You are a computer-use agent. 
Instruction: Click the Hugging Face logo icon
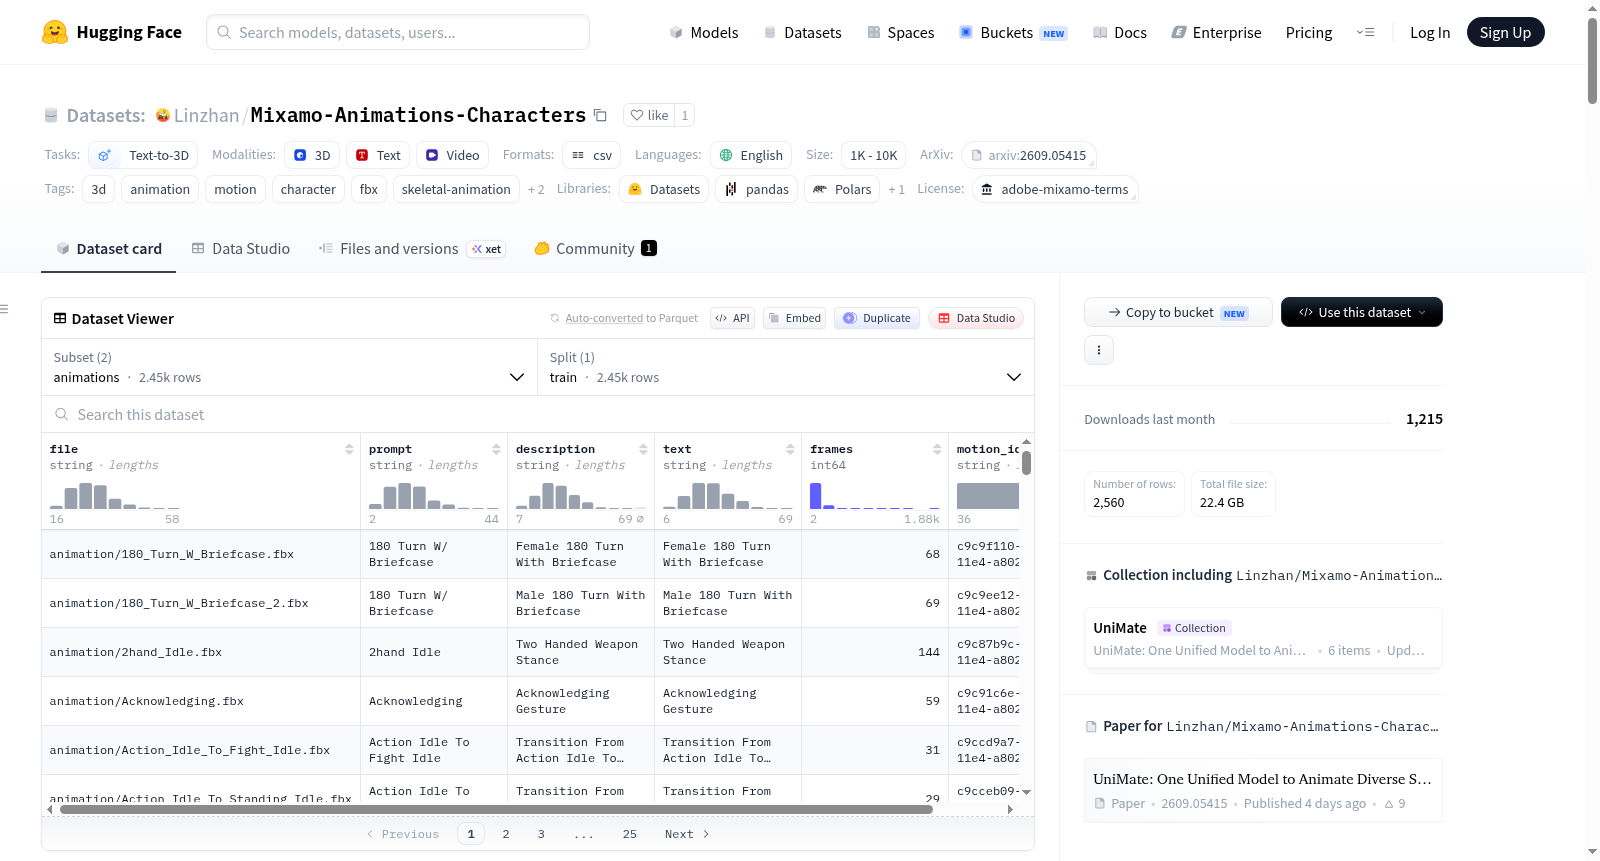pyautogui.click(x=55, y=32)
